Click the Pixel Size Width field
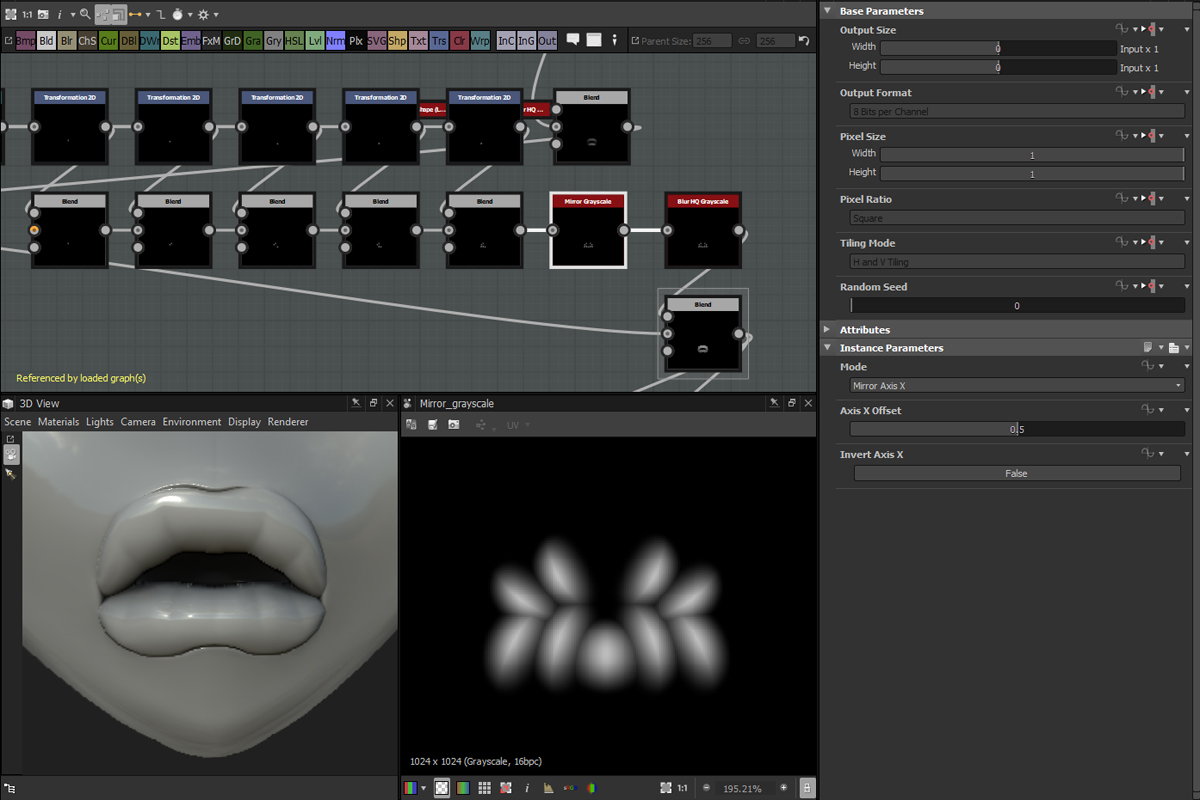The image size is (1200, 800). [x=1032, y=155]
